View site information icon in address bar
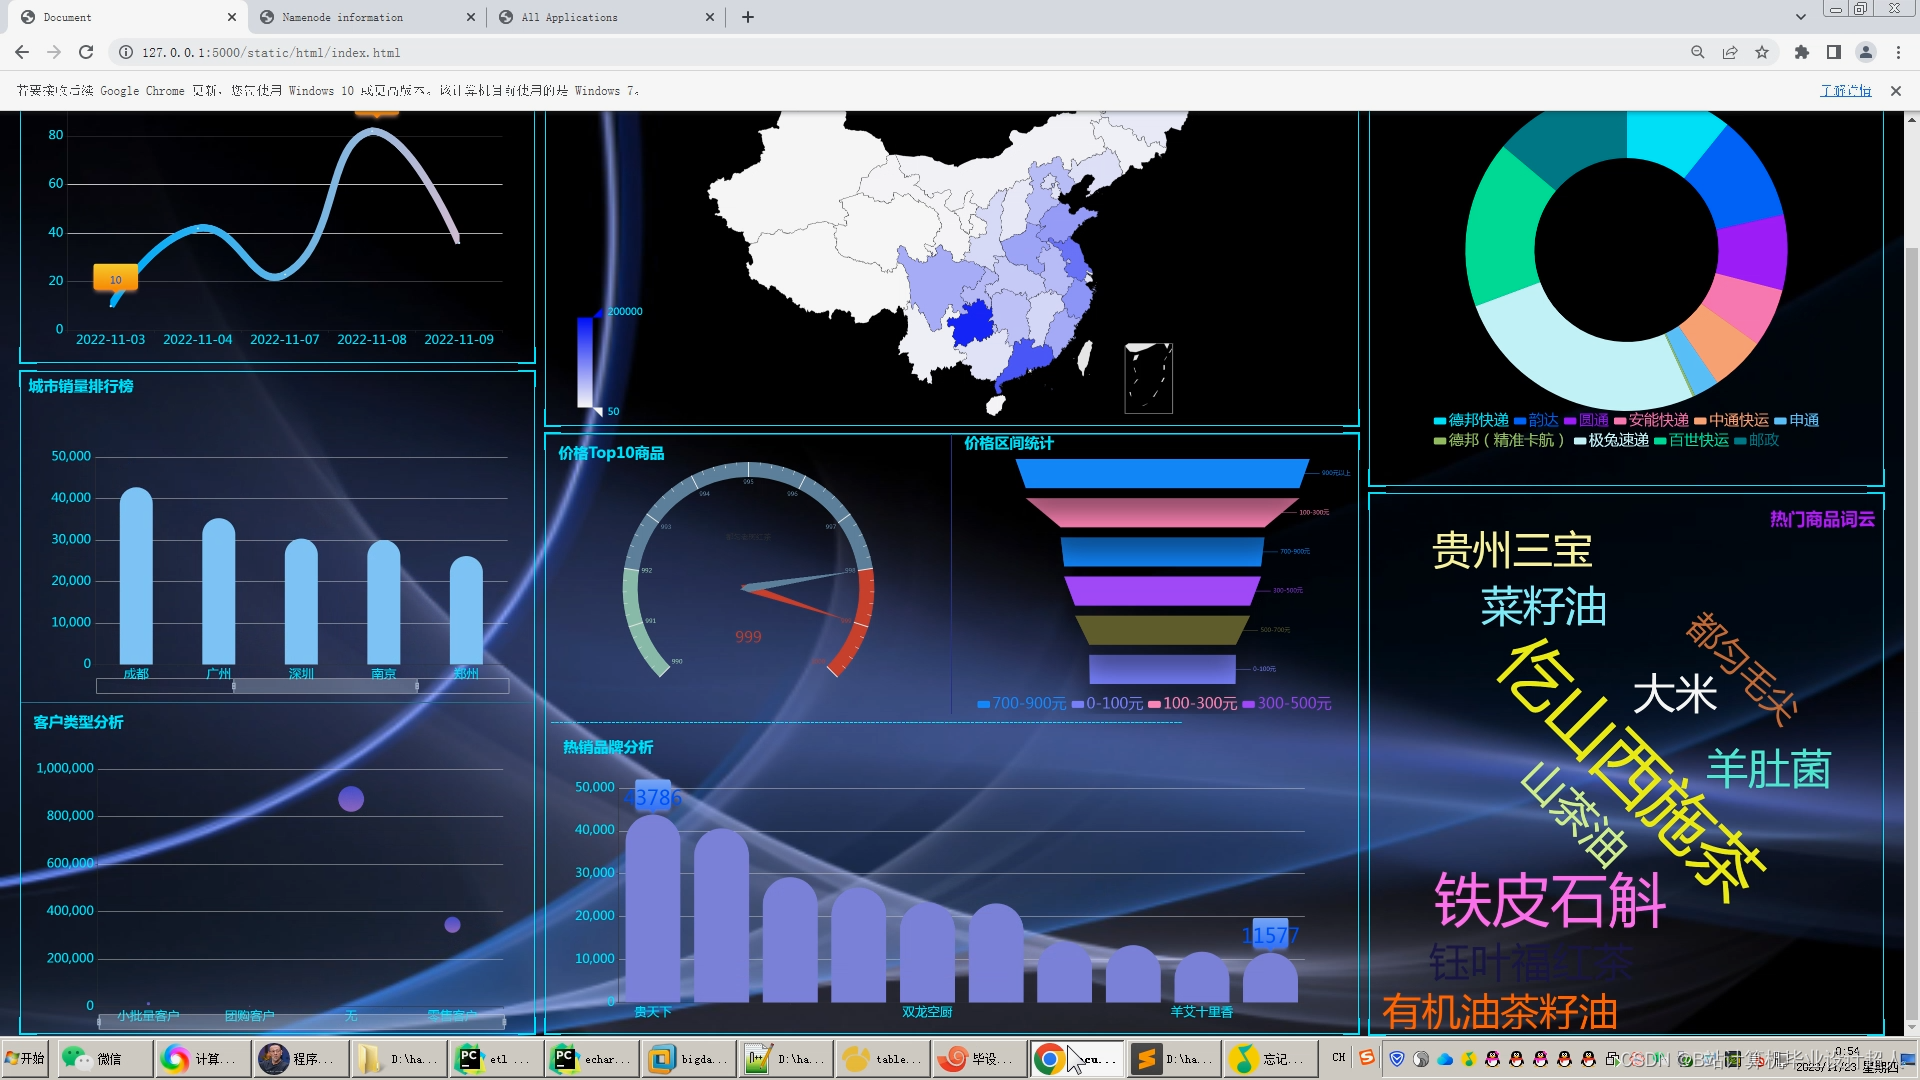 pos(126,52)
